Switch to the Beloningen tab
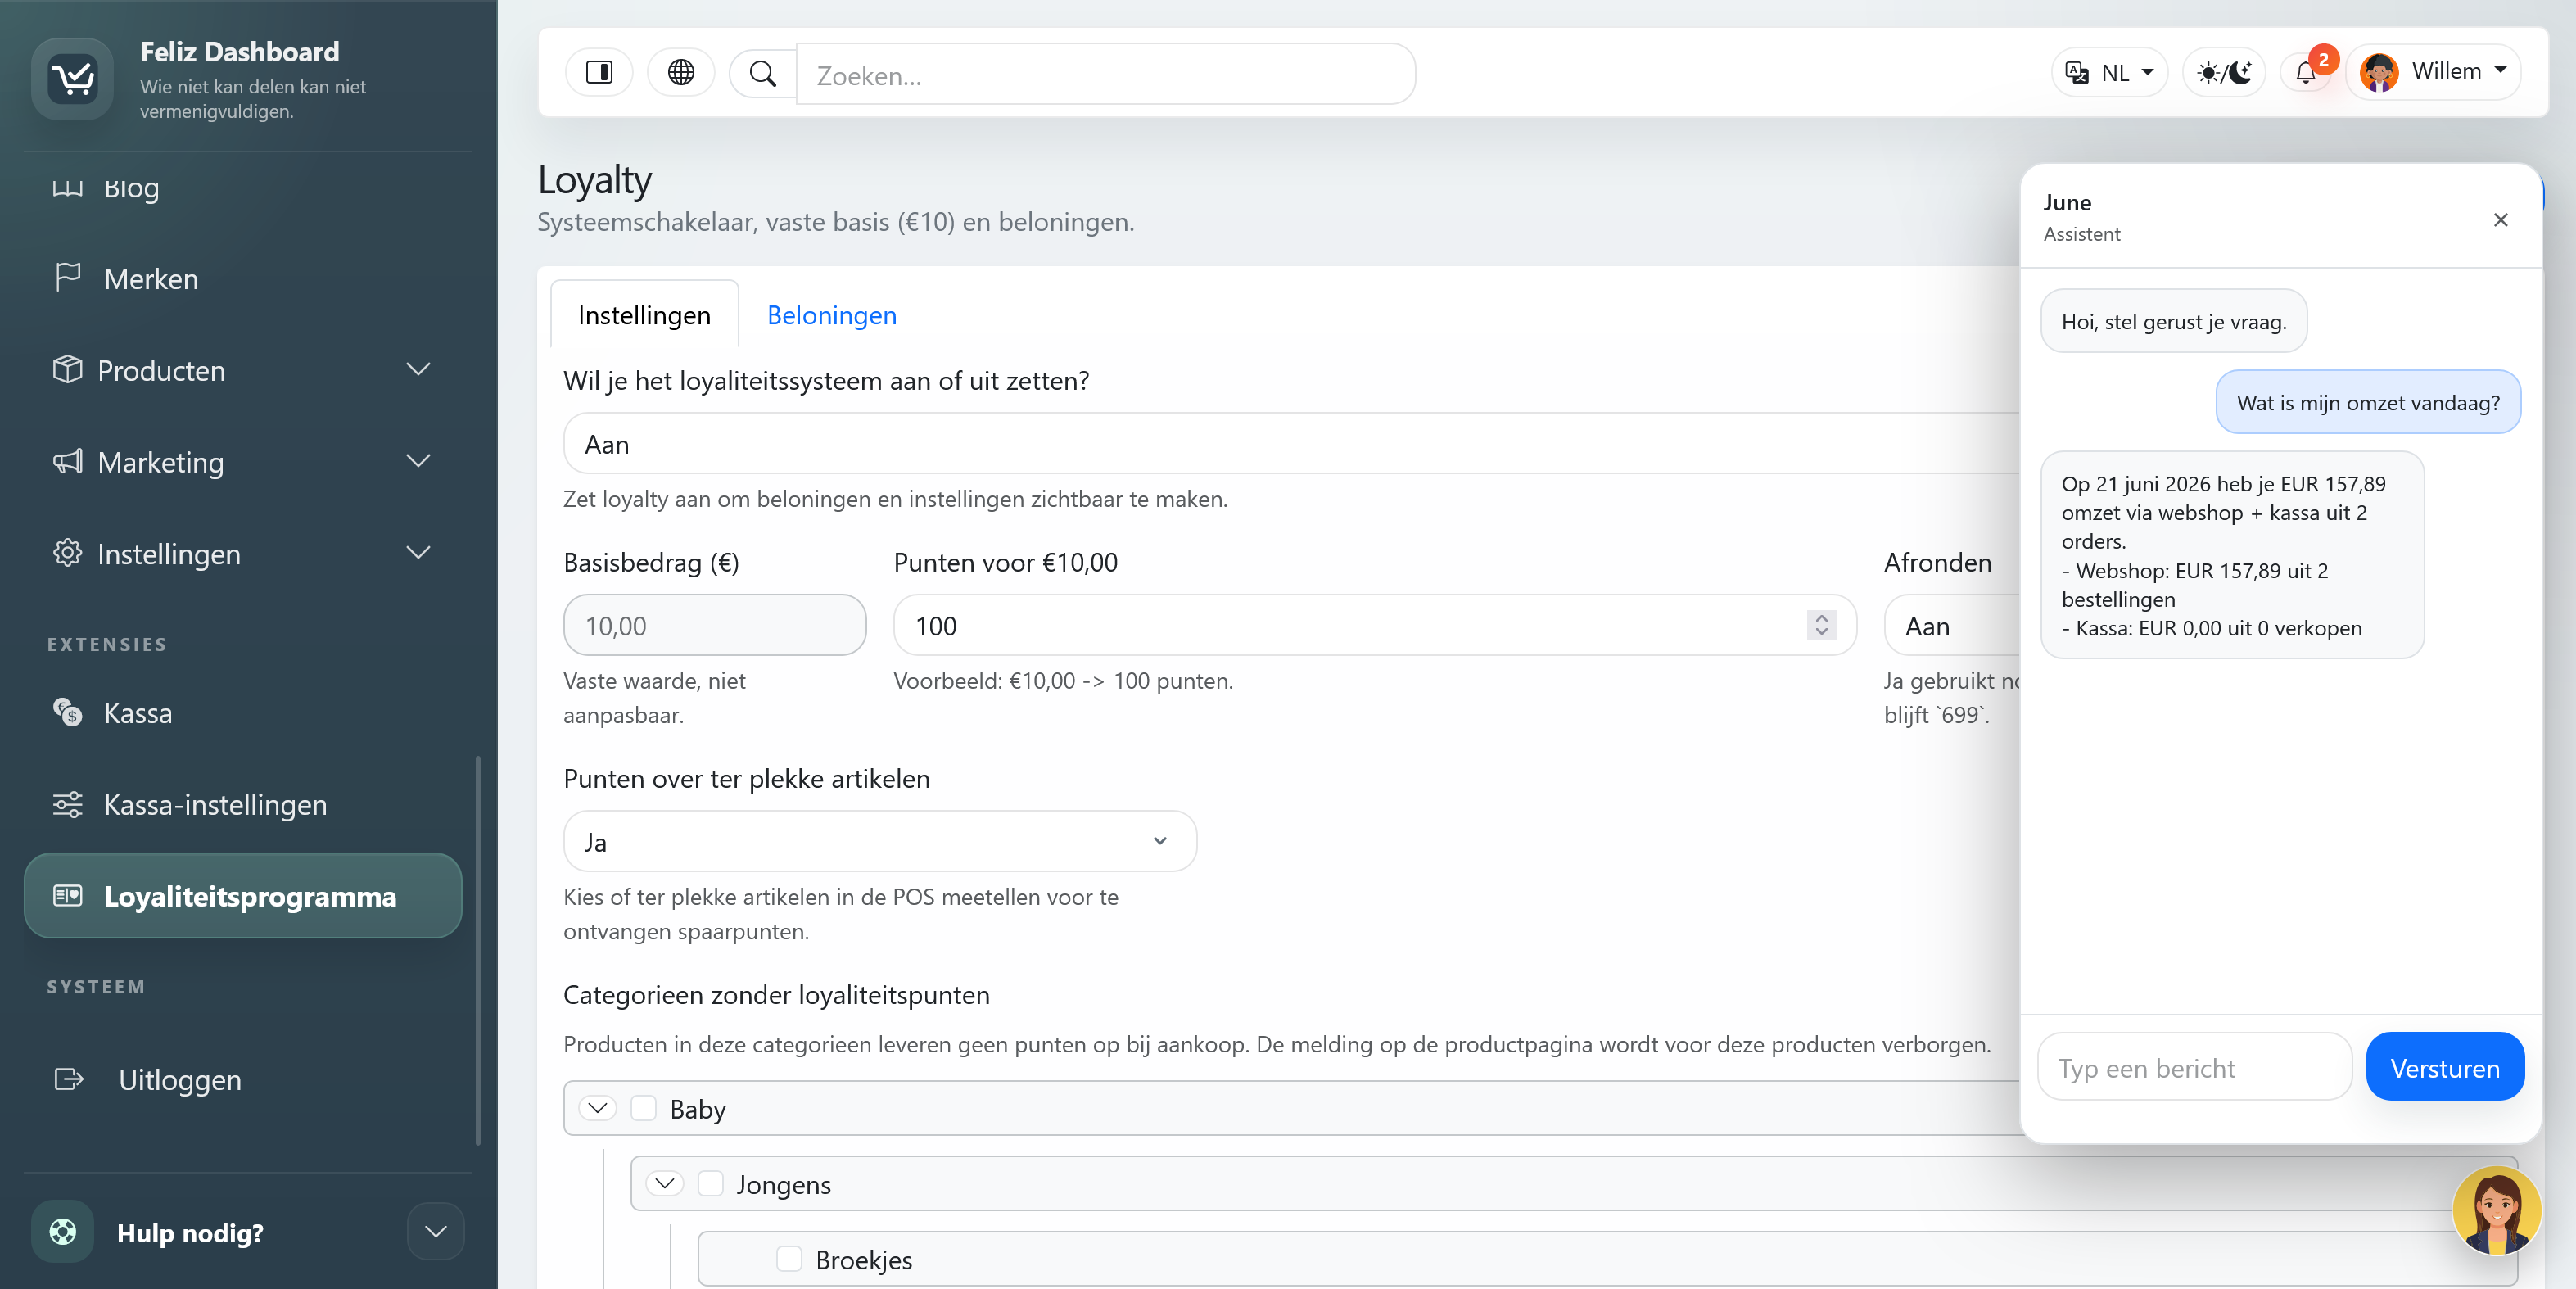Screen dimensions: 2576x1289 pos(831,315)
